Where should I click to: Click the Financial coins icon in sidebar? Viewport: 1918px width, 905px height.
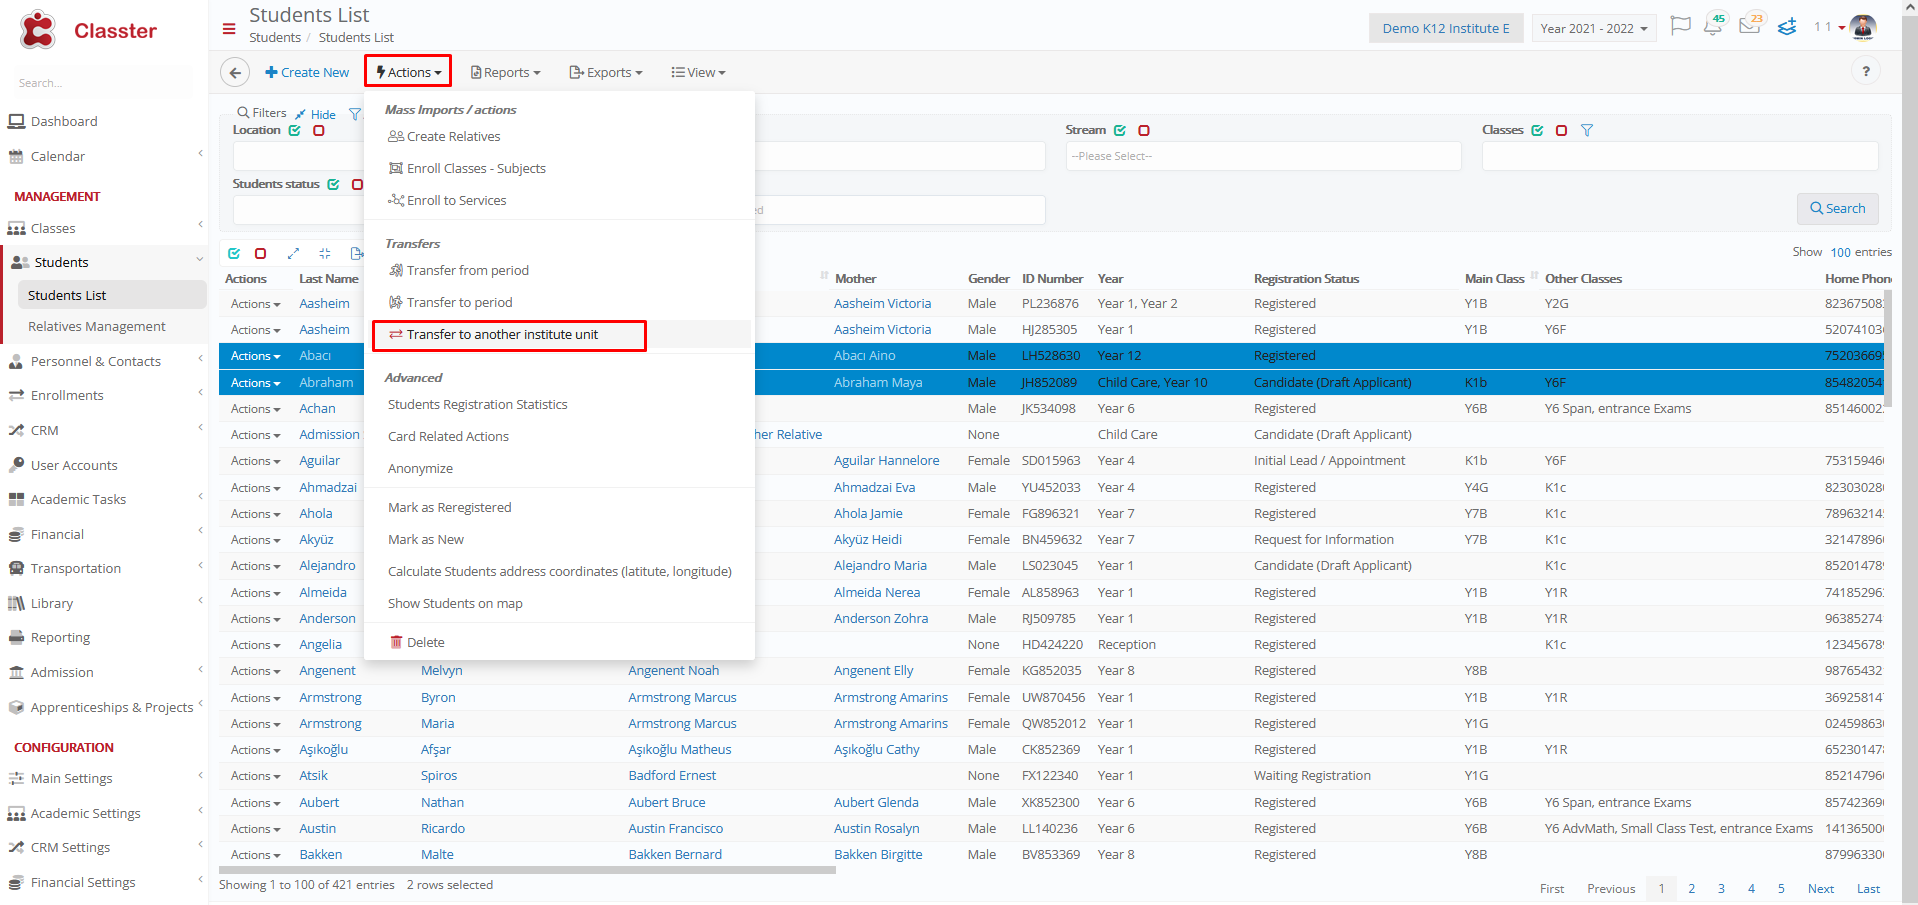point(16,534)
